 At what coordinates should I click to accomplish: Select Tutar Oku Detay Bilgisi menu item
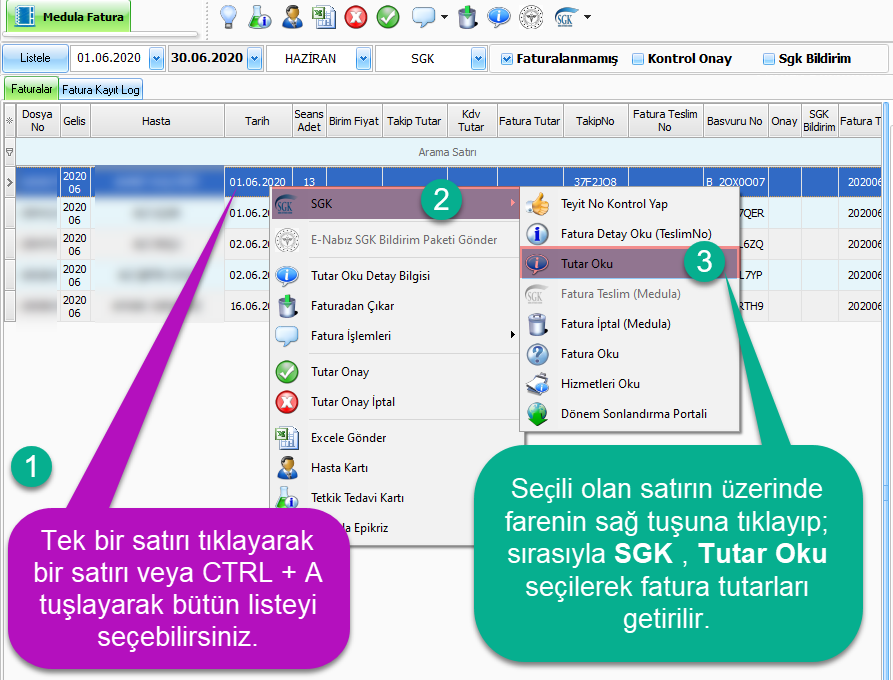coord(395,276)
